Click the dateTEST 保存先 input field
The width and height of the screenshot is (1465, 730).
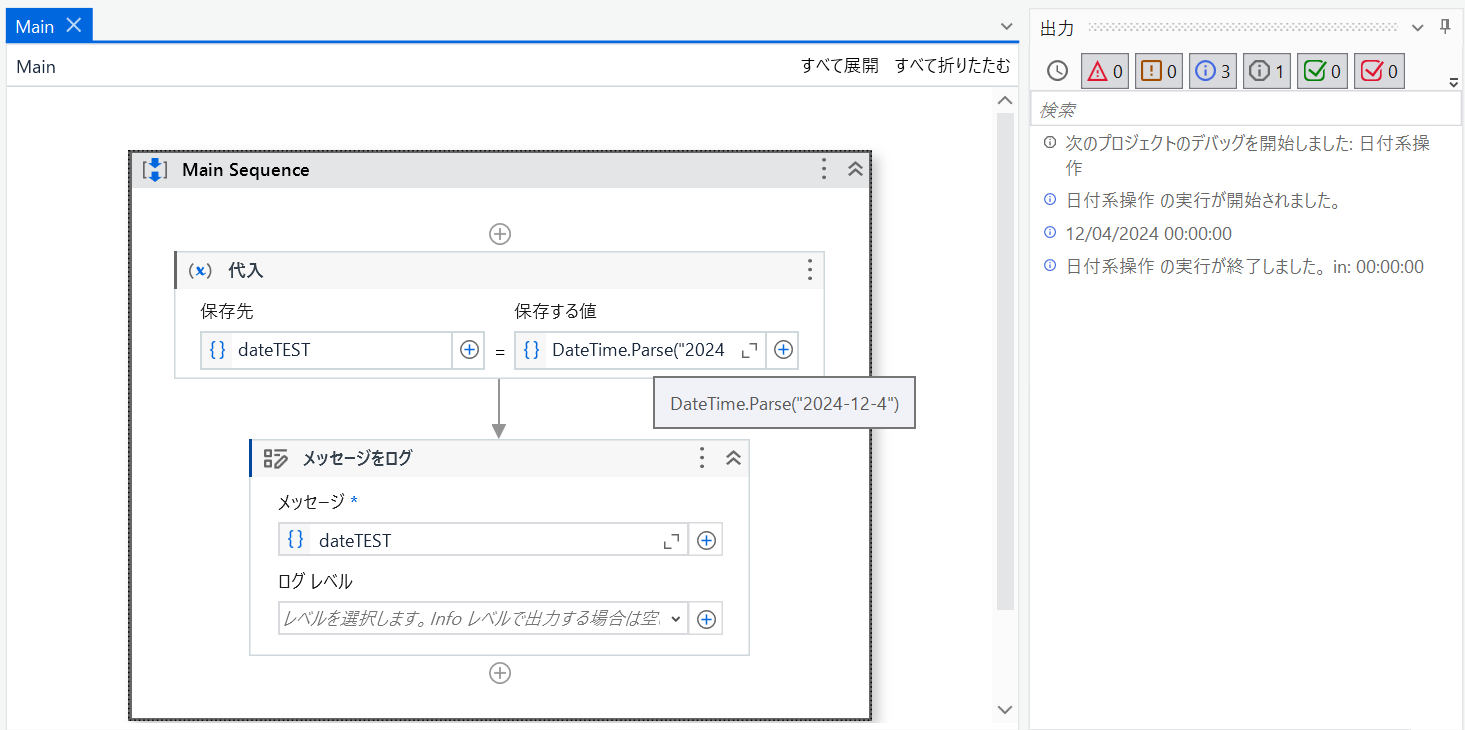click(327, 350)
